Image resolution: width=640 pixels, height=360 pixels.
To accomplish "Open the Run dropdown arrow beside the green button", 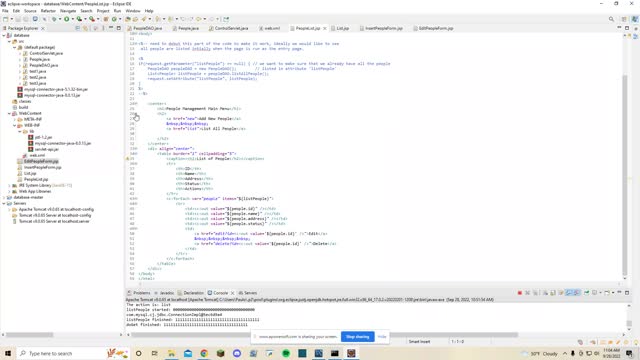I will [x=73, y=19].
